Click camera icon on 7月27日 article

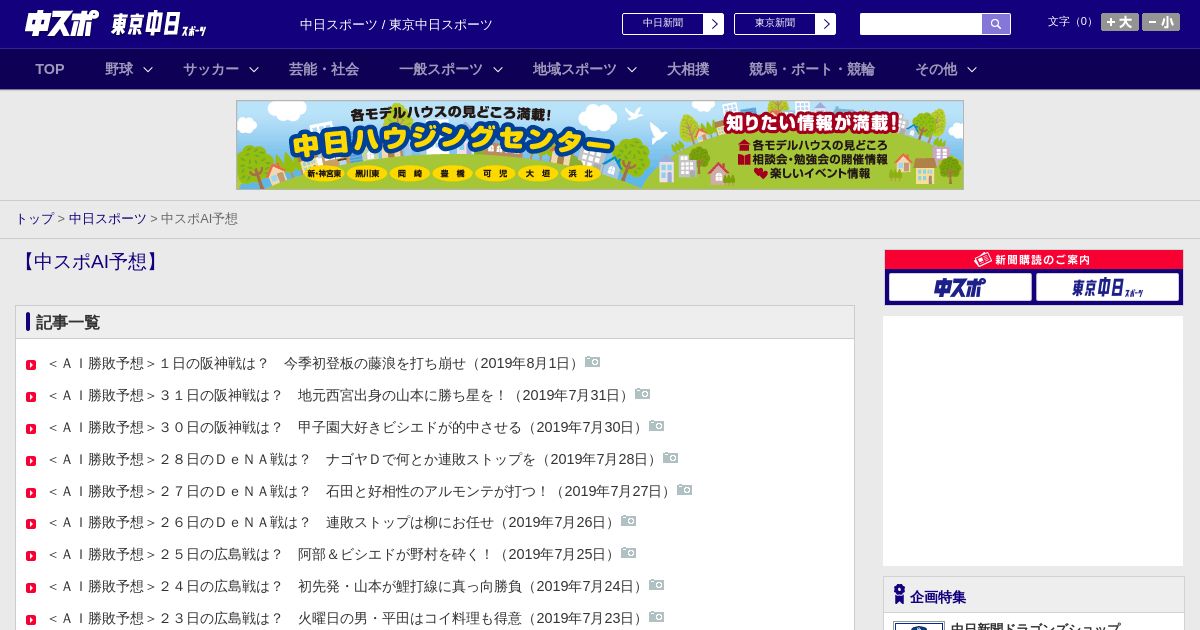click(685, 490)
